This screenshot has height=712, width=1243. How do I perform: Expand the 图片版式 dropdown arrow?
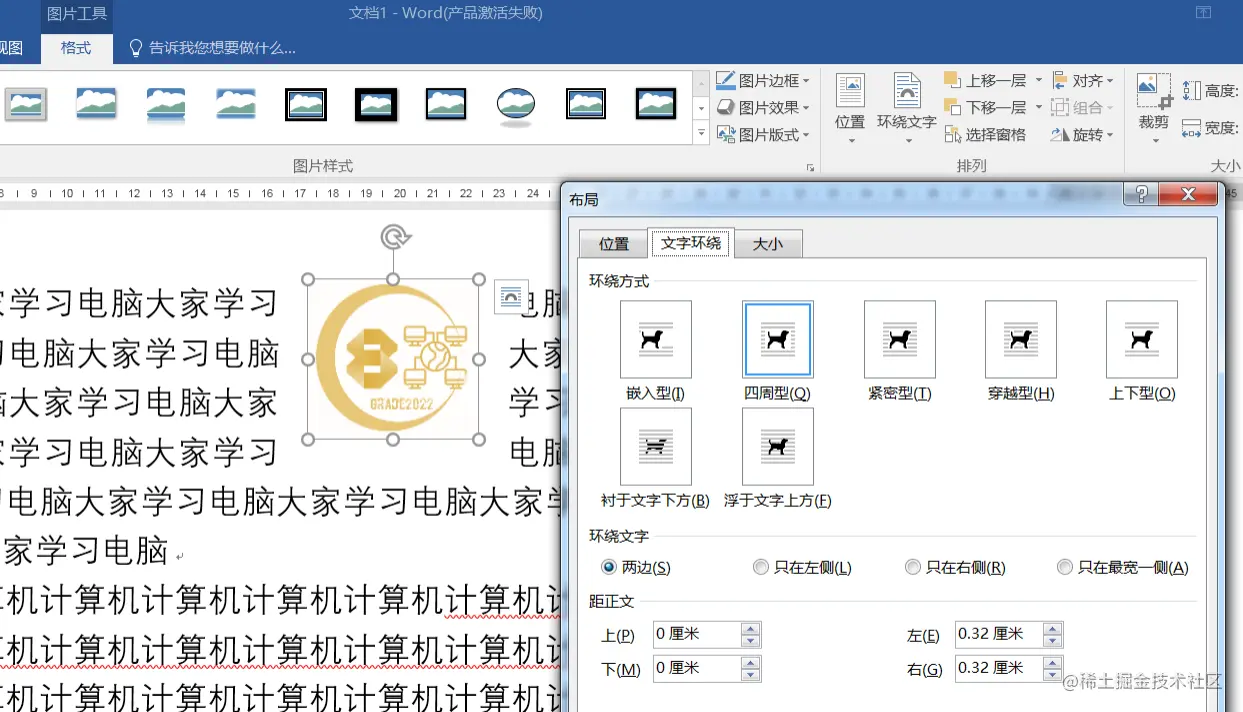[806, 135]
